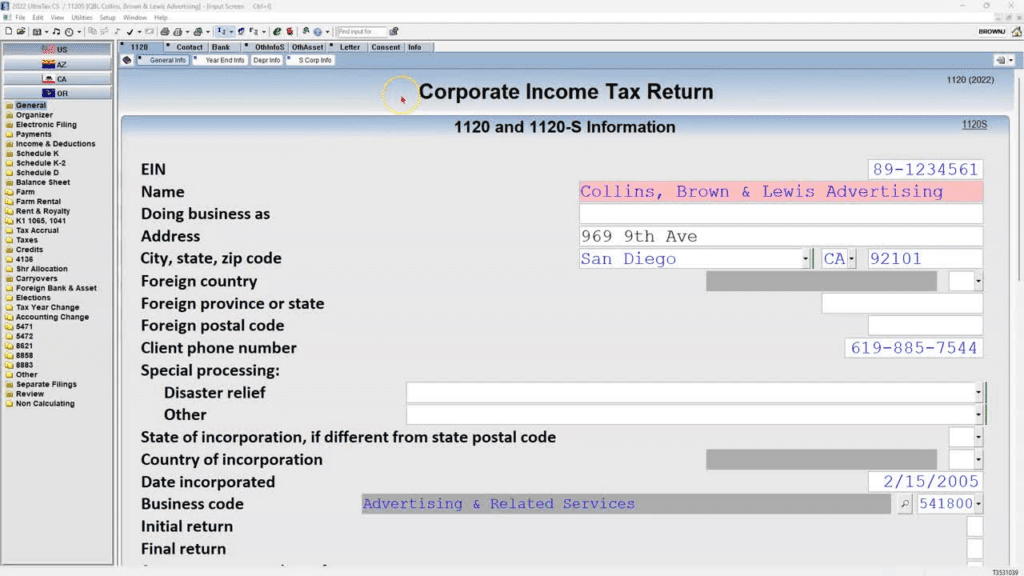The width and height of the screenshot is (1024, 576).
Task: Open the General folder in sidebar
Action: click(x=30, y=105)
